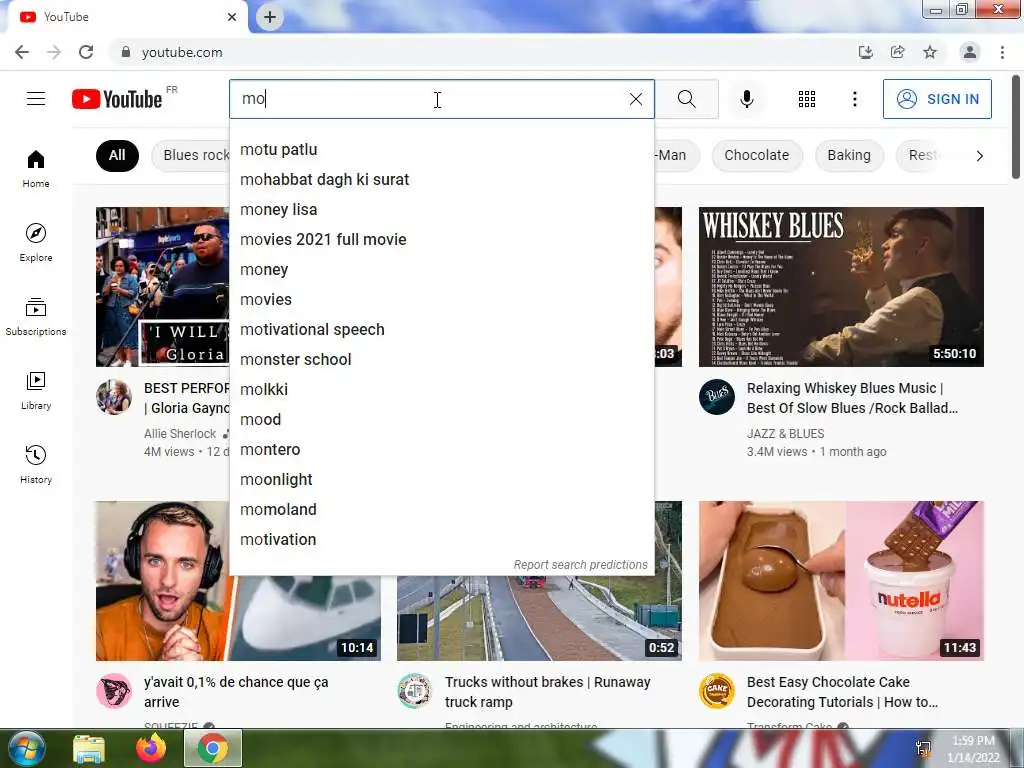Screen dimensions: 1024x768
Task: Click "Report search predictions" link
Action: pos(581,565)
